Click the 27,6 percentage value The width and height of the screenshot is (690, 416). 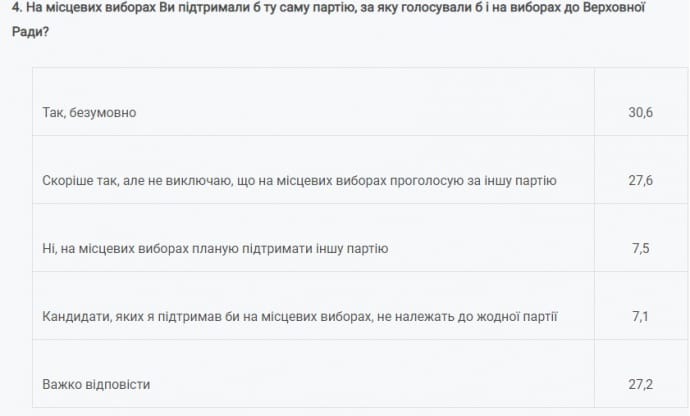[x=640, y=181]
